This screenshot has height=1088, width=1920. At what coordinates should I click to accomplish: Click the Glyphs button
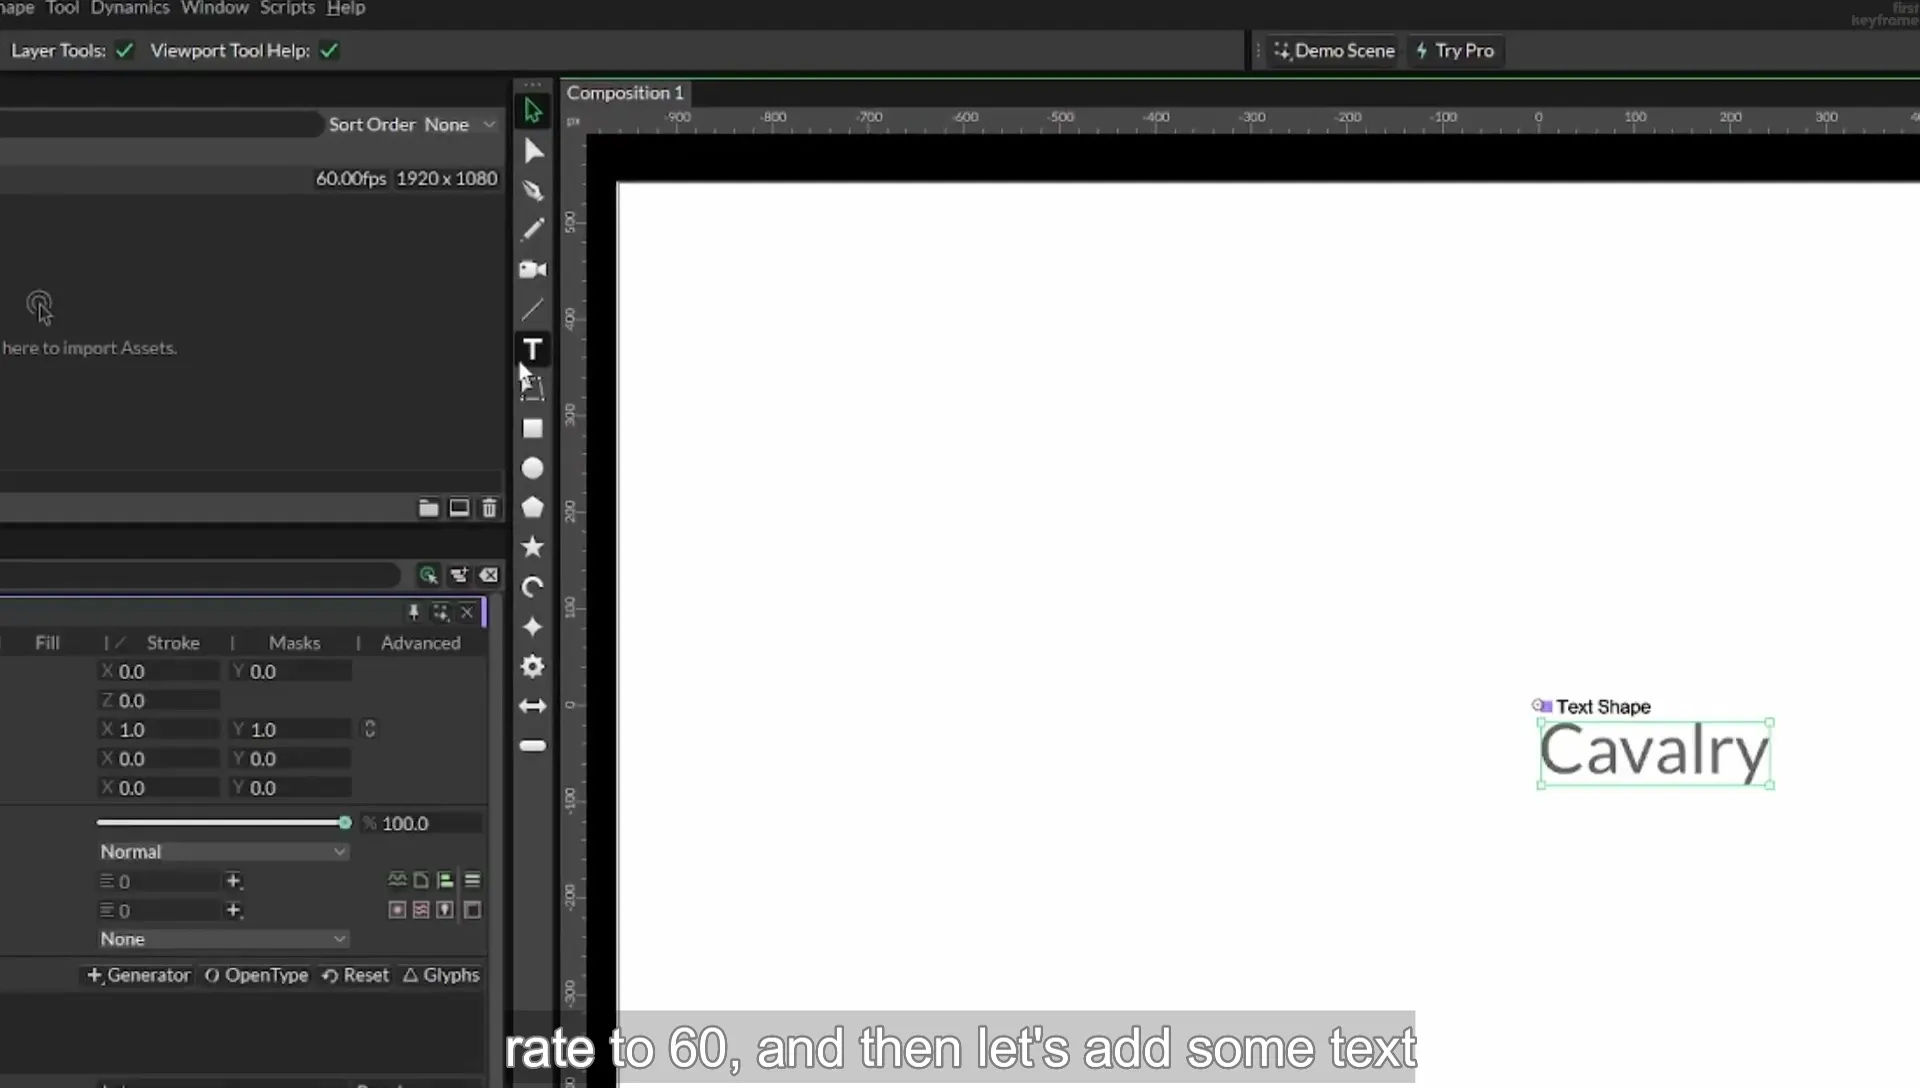click(x=441, y=975)
